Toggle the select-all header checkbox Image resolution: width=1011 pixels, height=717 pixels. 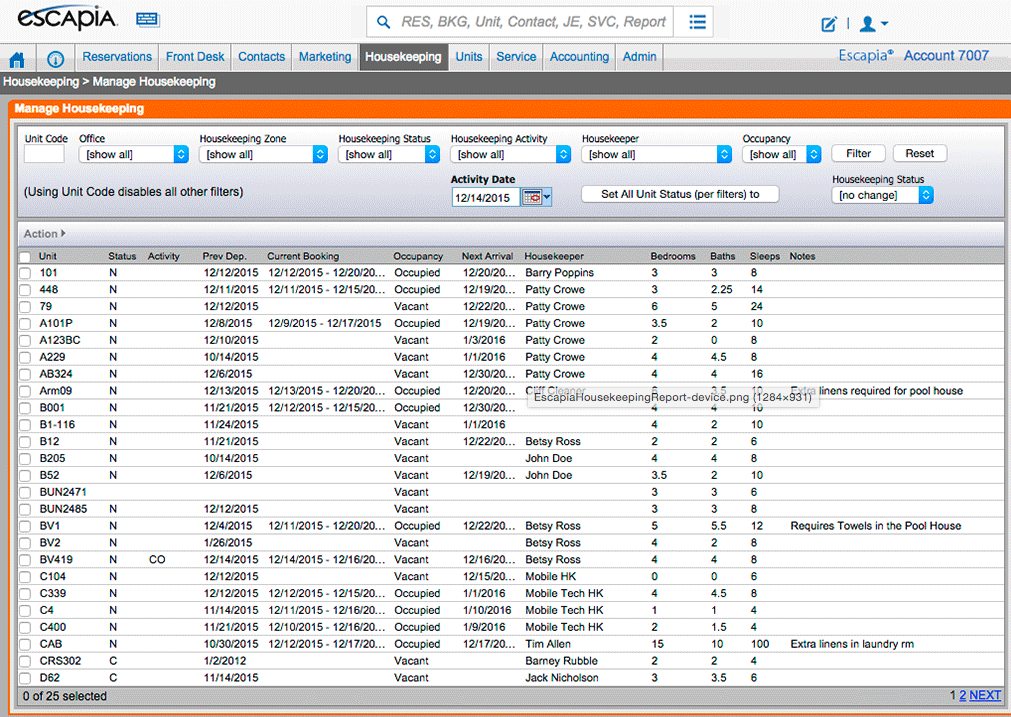25,257
